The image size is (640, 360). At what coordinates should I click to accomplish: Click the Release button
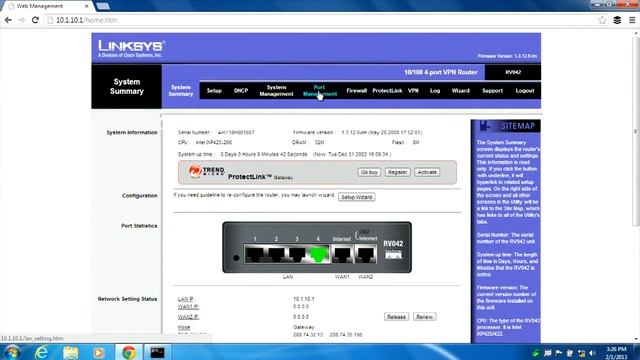point(396,317)
